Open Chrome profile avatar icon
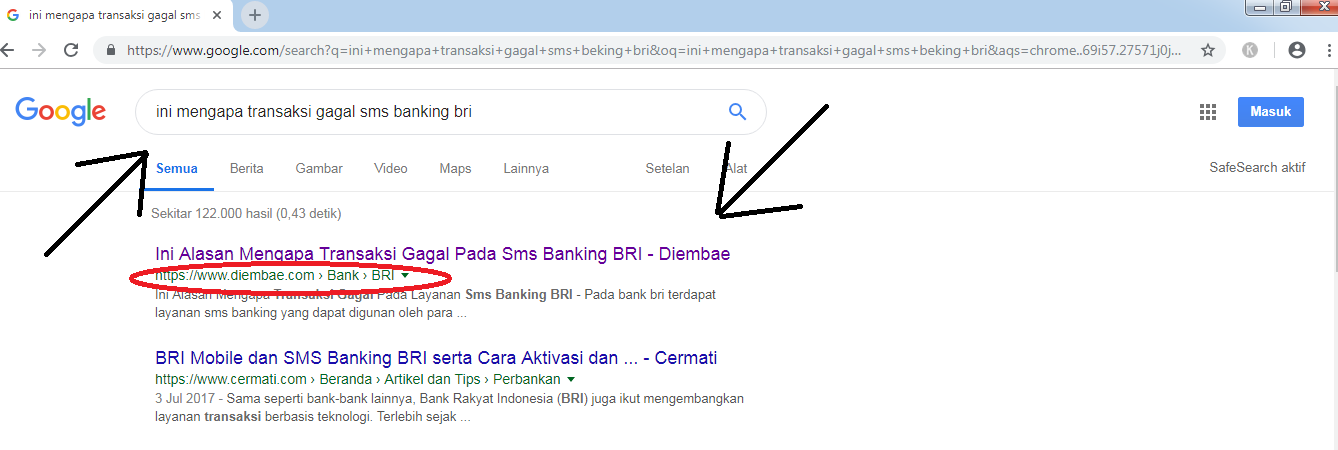 [x=1297, y=49]
